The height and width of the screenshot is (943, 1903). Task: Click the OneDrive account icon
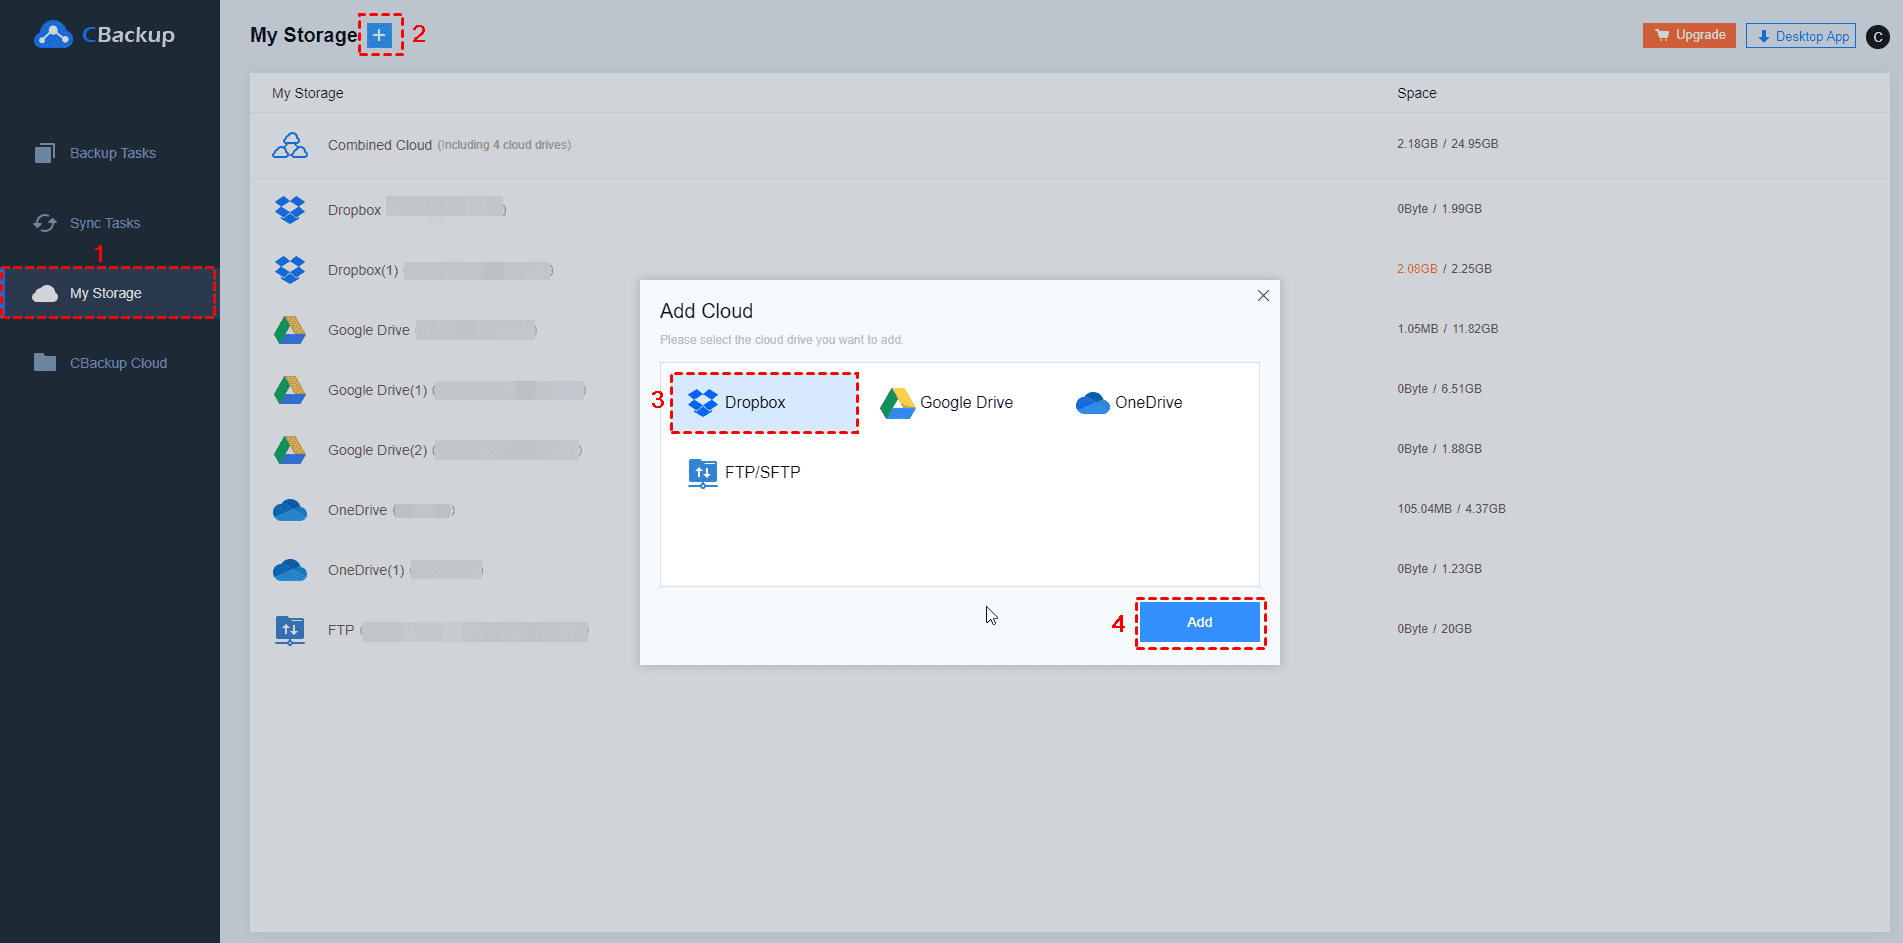(x=290, y=510)
